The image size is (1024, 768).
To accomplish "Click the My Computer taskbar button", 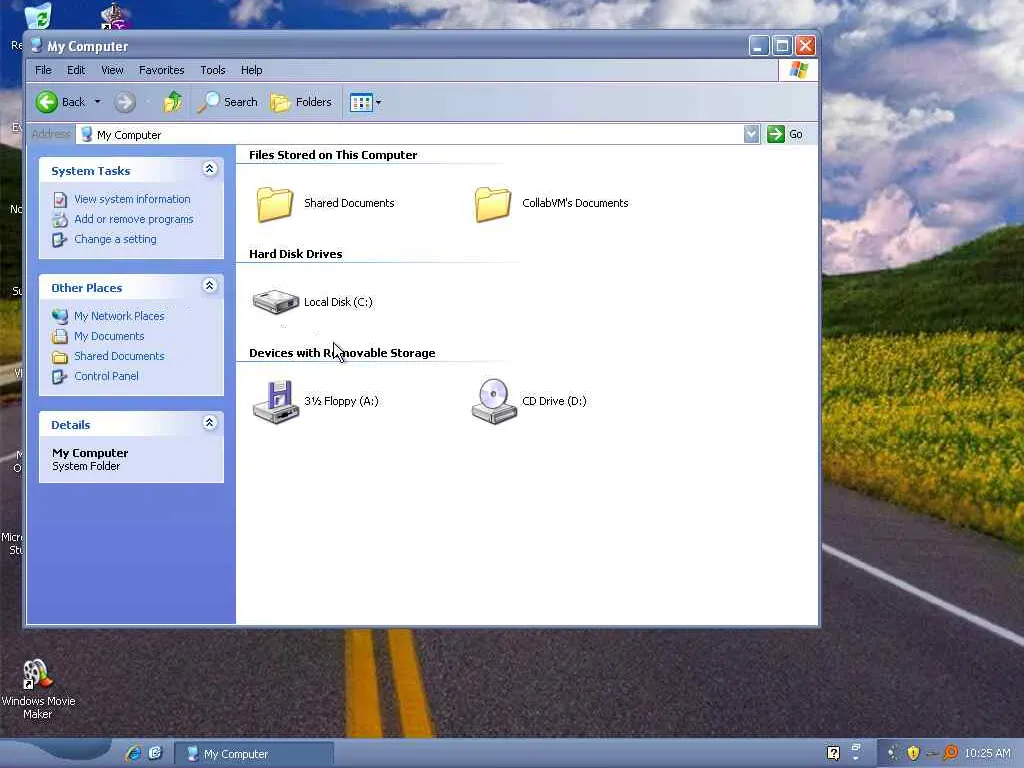I will click(254, 754).
